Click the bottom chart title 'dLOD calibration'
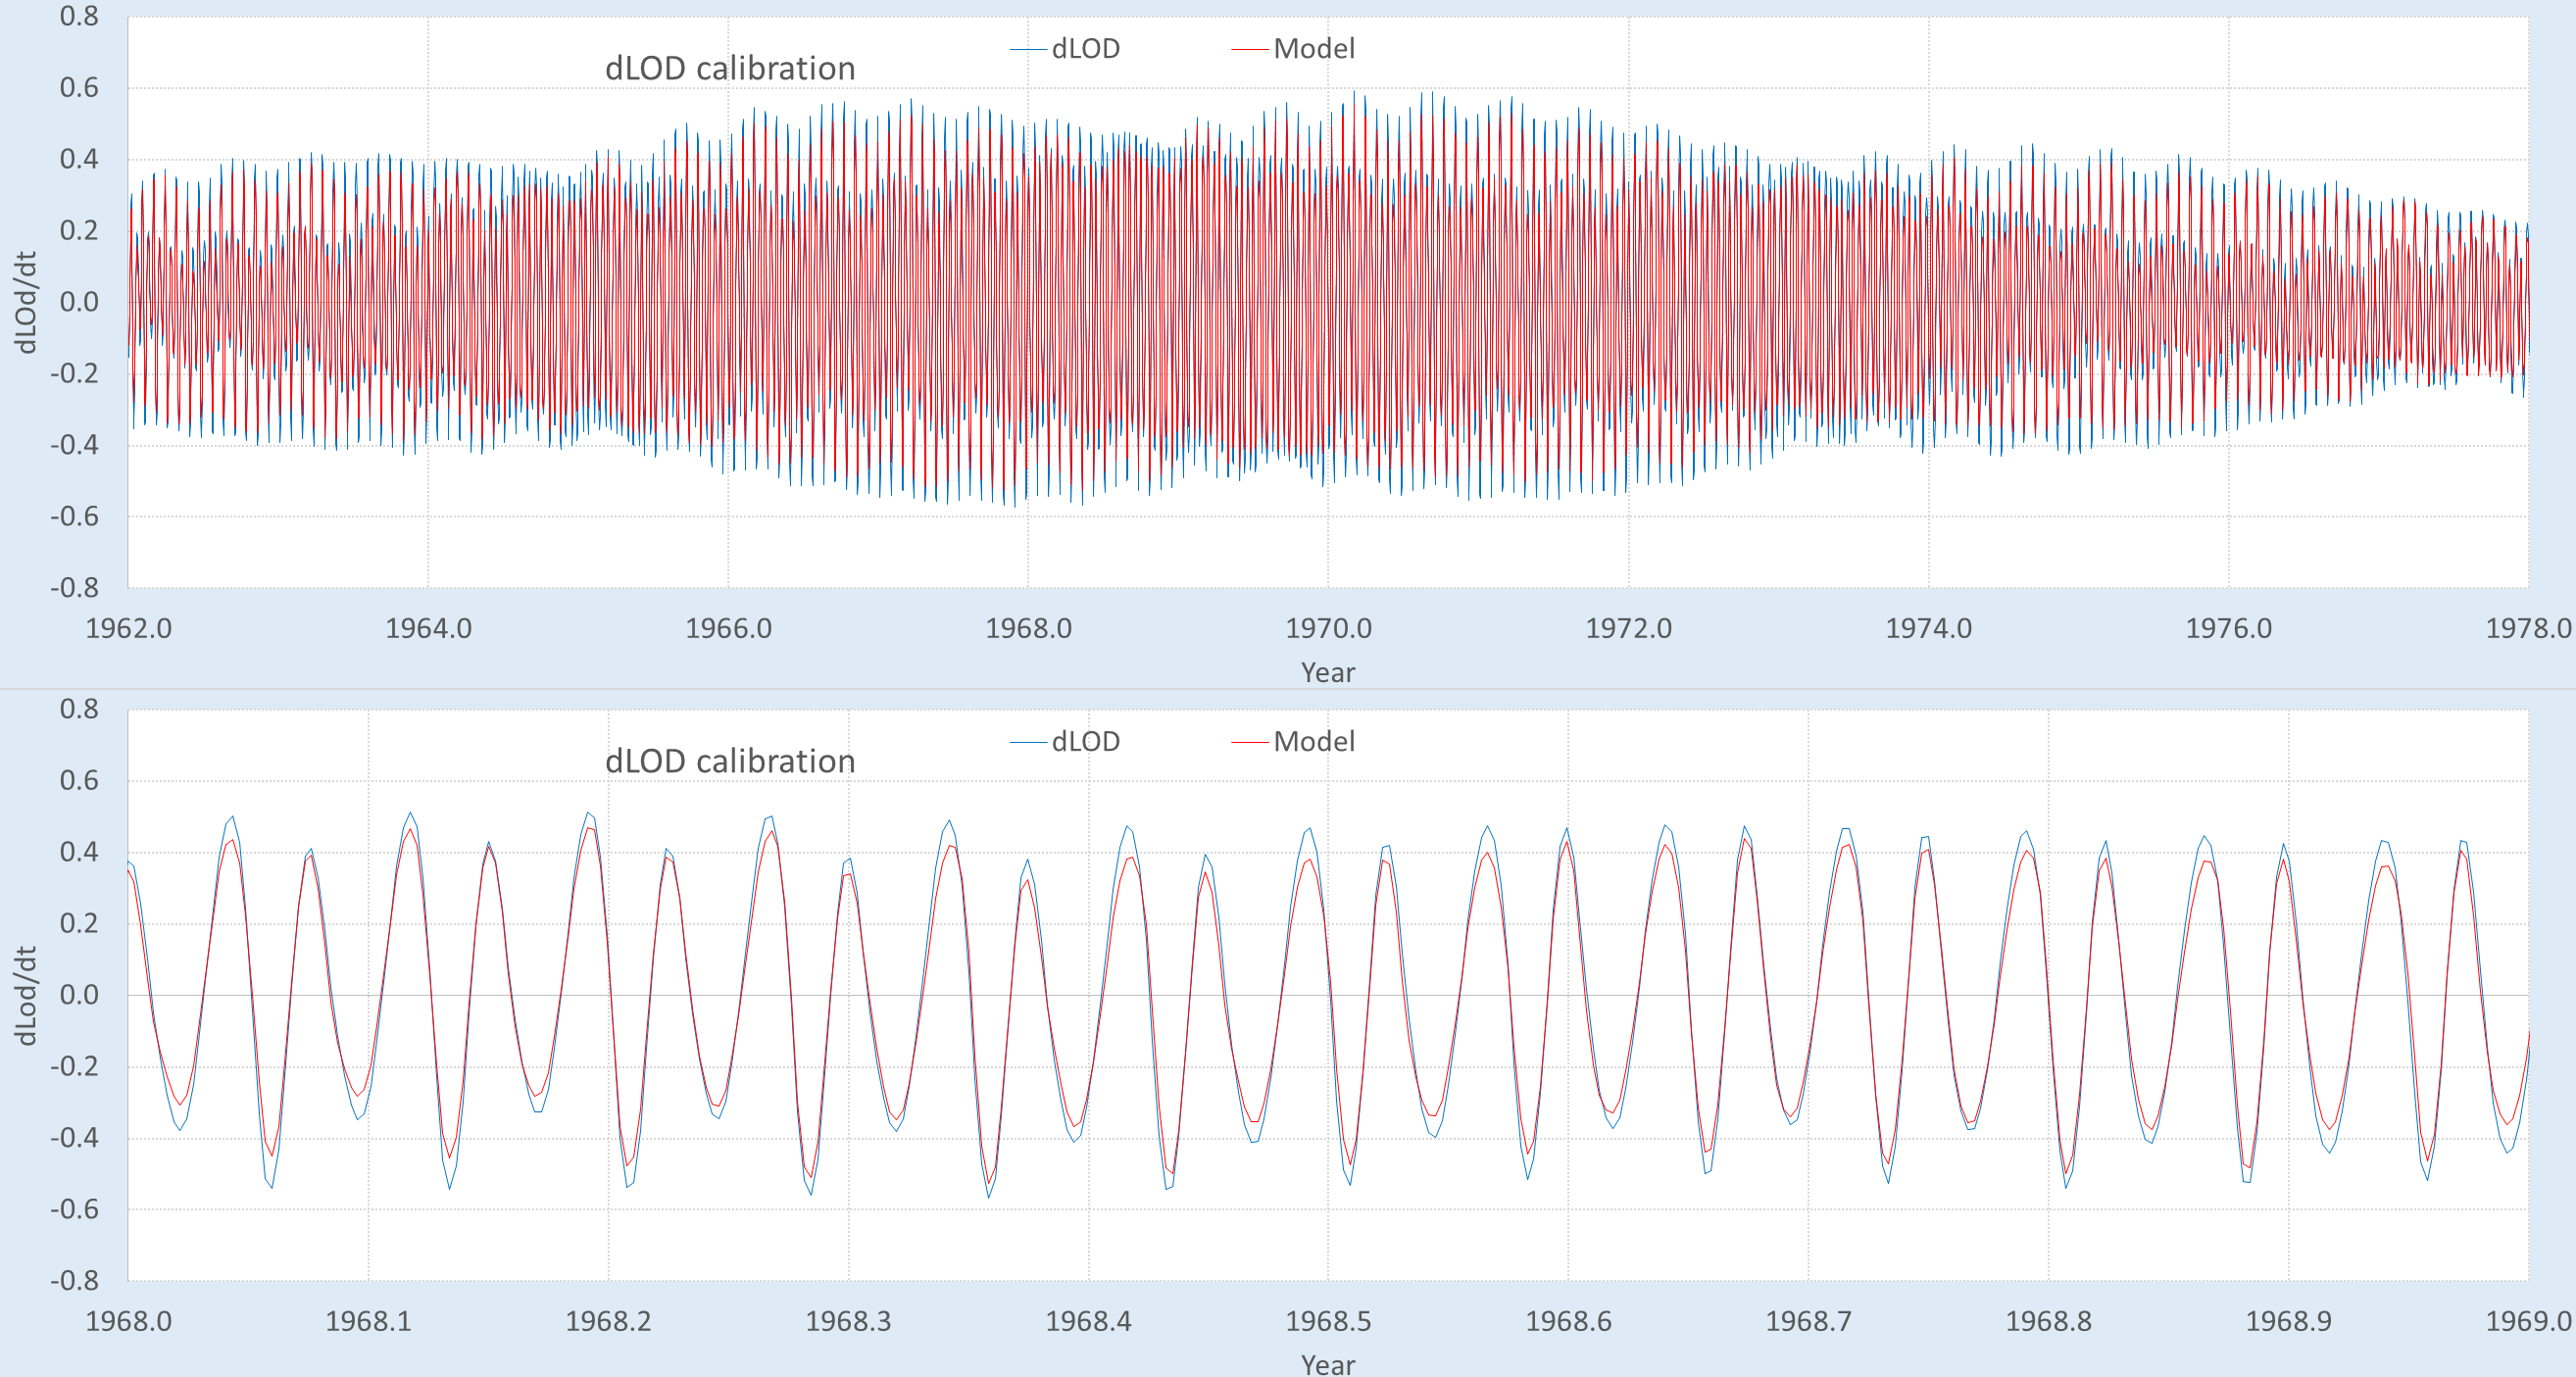 point(730,761)
